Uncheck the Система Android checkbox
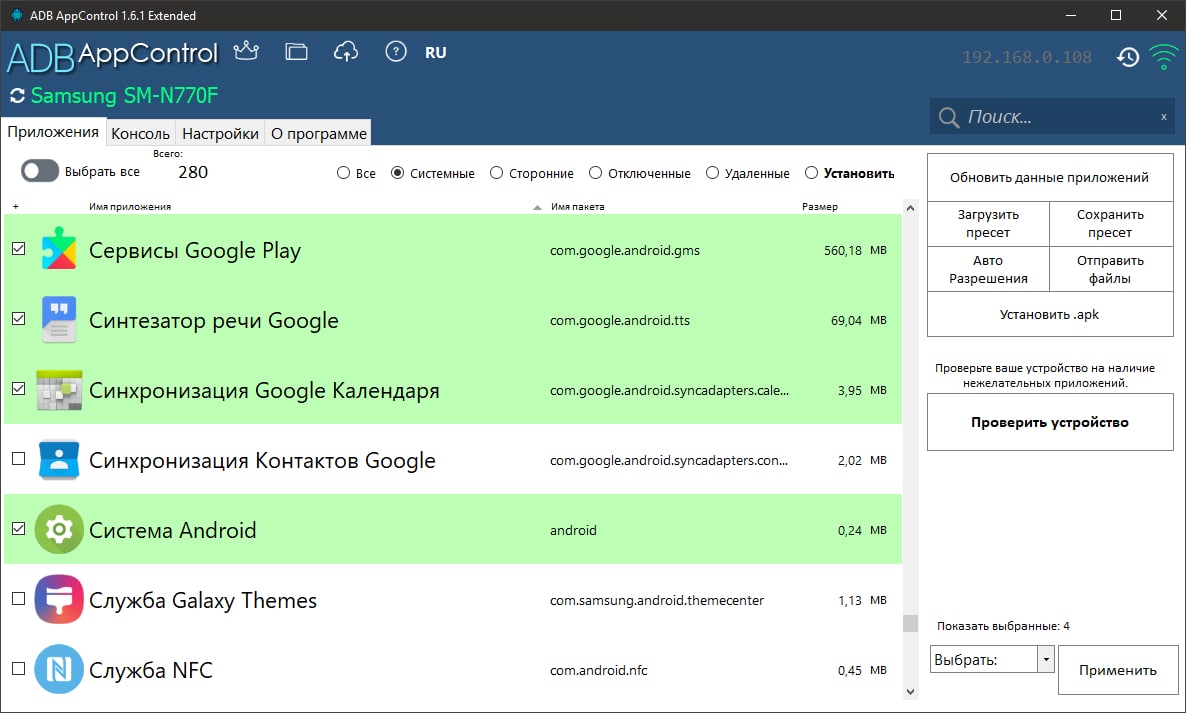This screenshot has height=713, width=1186. [x=19, y=529]
